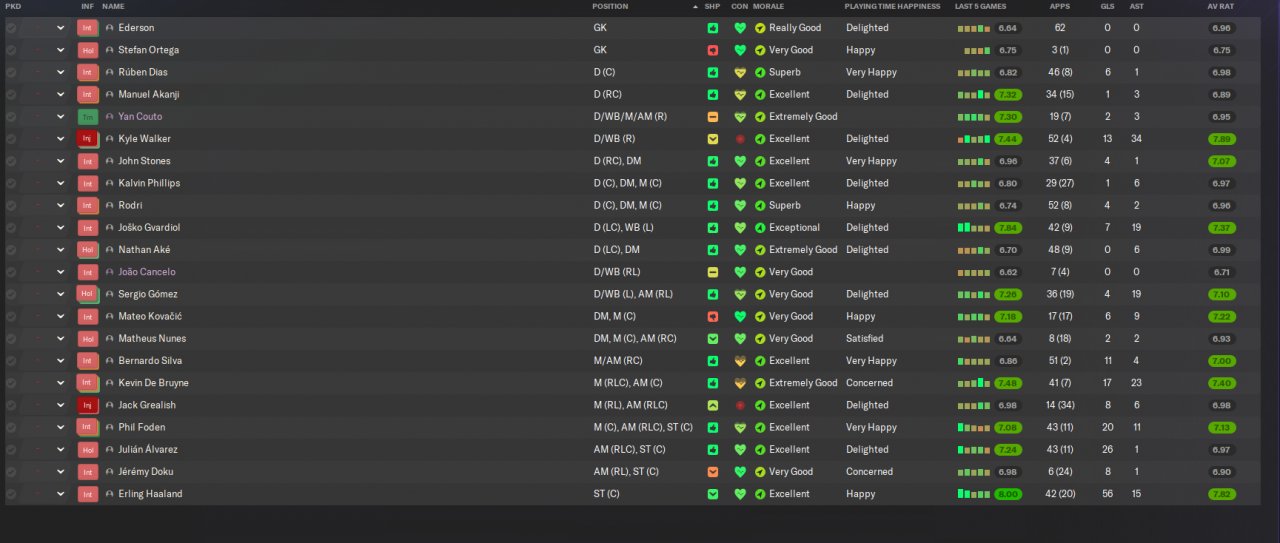This screenshot has width=1280, height=543.
Task: Click Erling Haaland's last 5 games form bars
Action: coord(975,494)
